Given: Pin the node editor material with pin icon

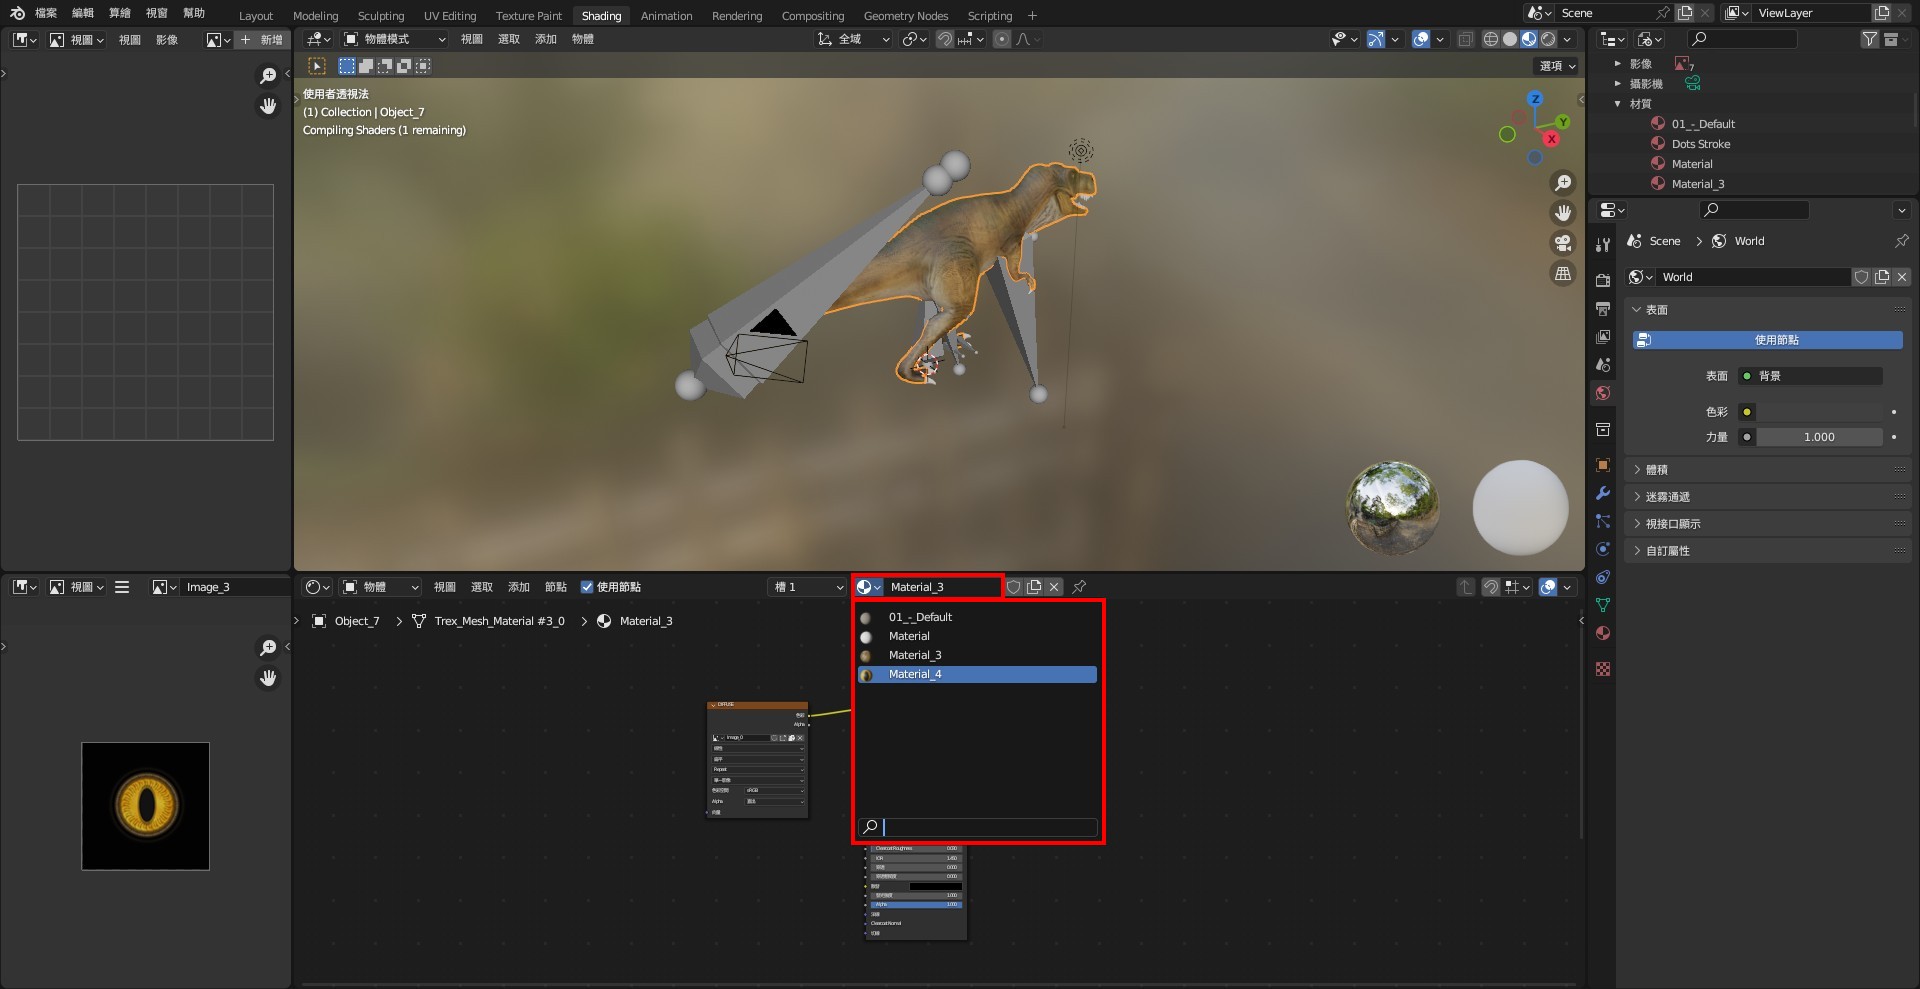Looking at the screenshot, I should pyautogui.click(x=1079, y=587).
